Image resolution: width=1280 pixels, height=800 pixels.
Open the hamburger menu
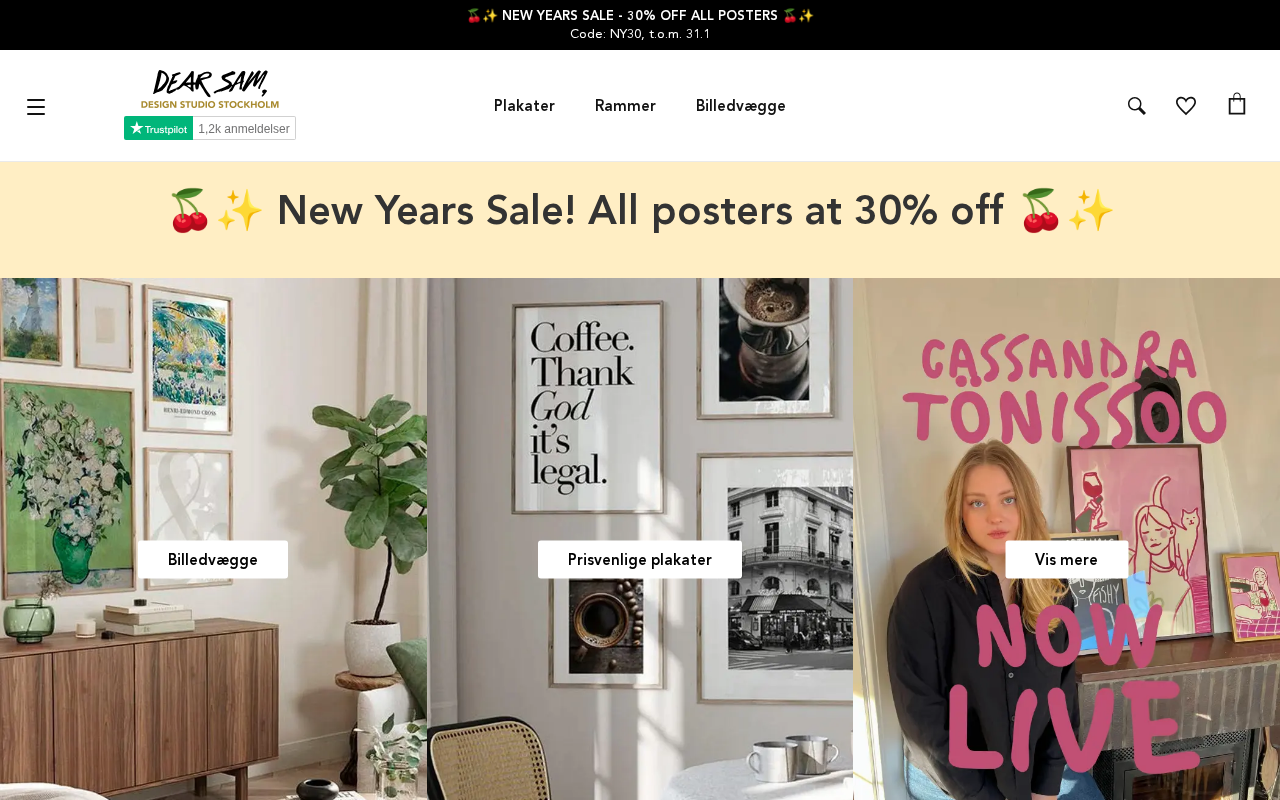(36, 107)
